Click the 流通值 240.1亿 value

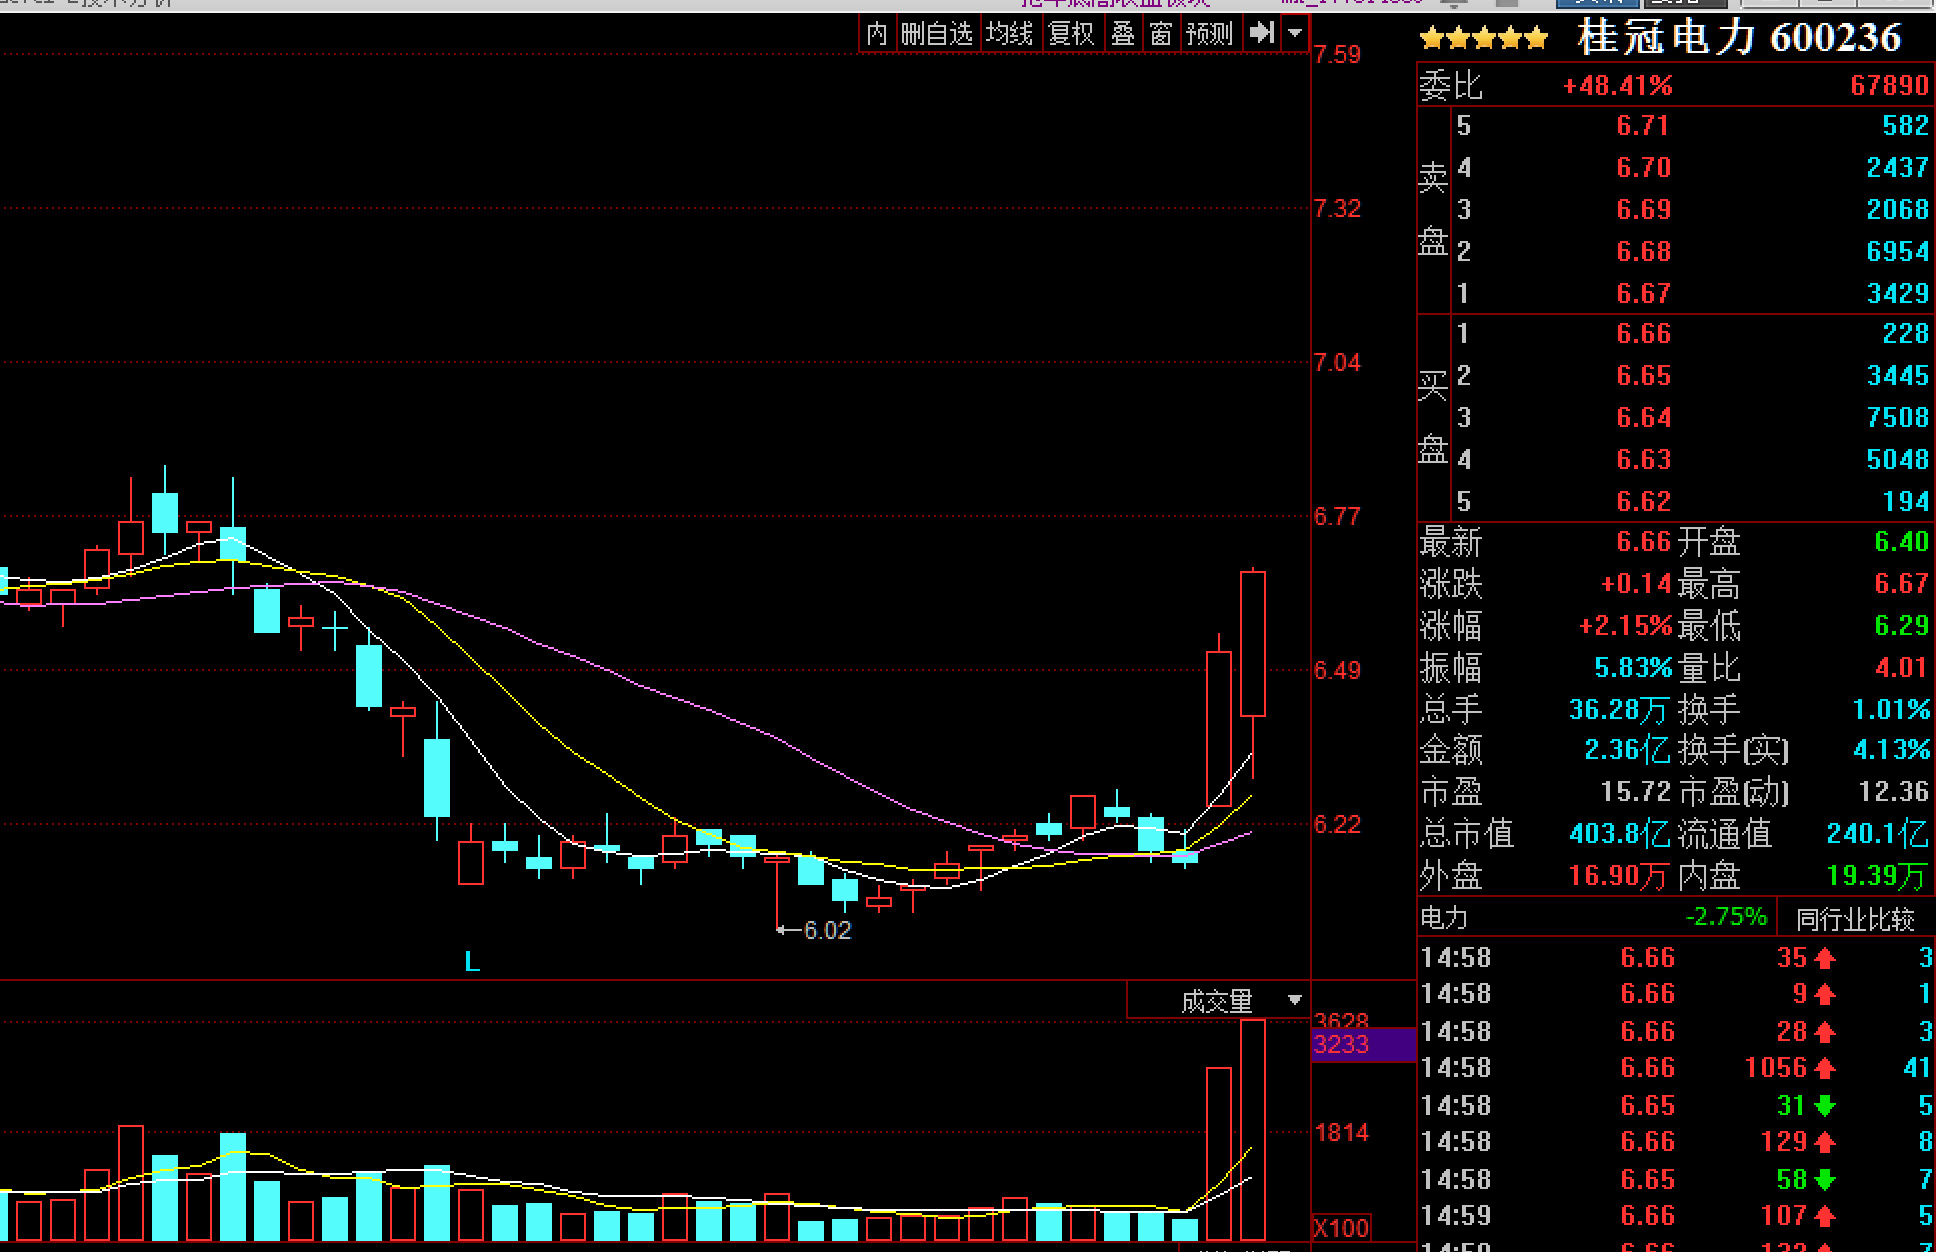pos(1877,834)
